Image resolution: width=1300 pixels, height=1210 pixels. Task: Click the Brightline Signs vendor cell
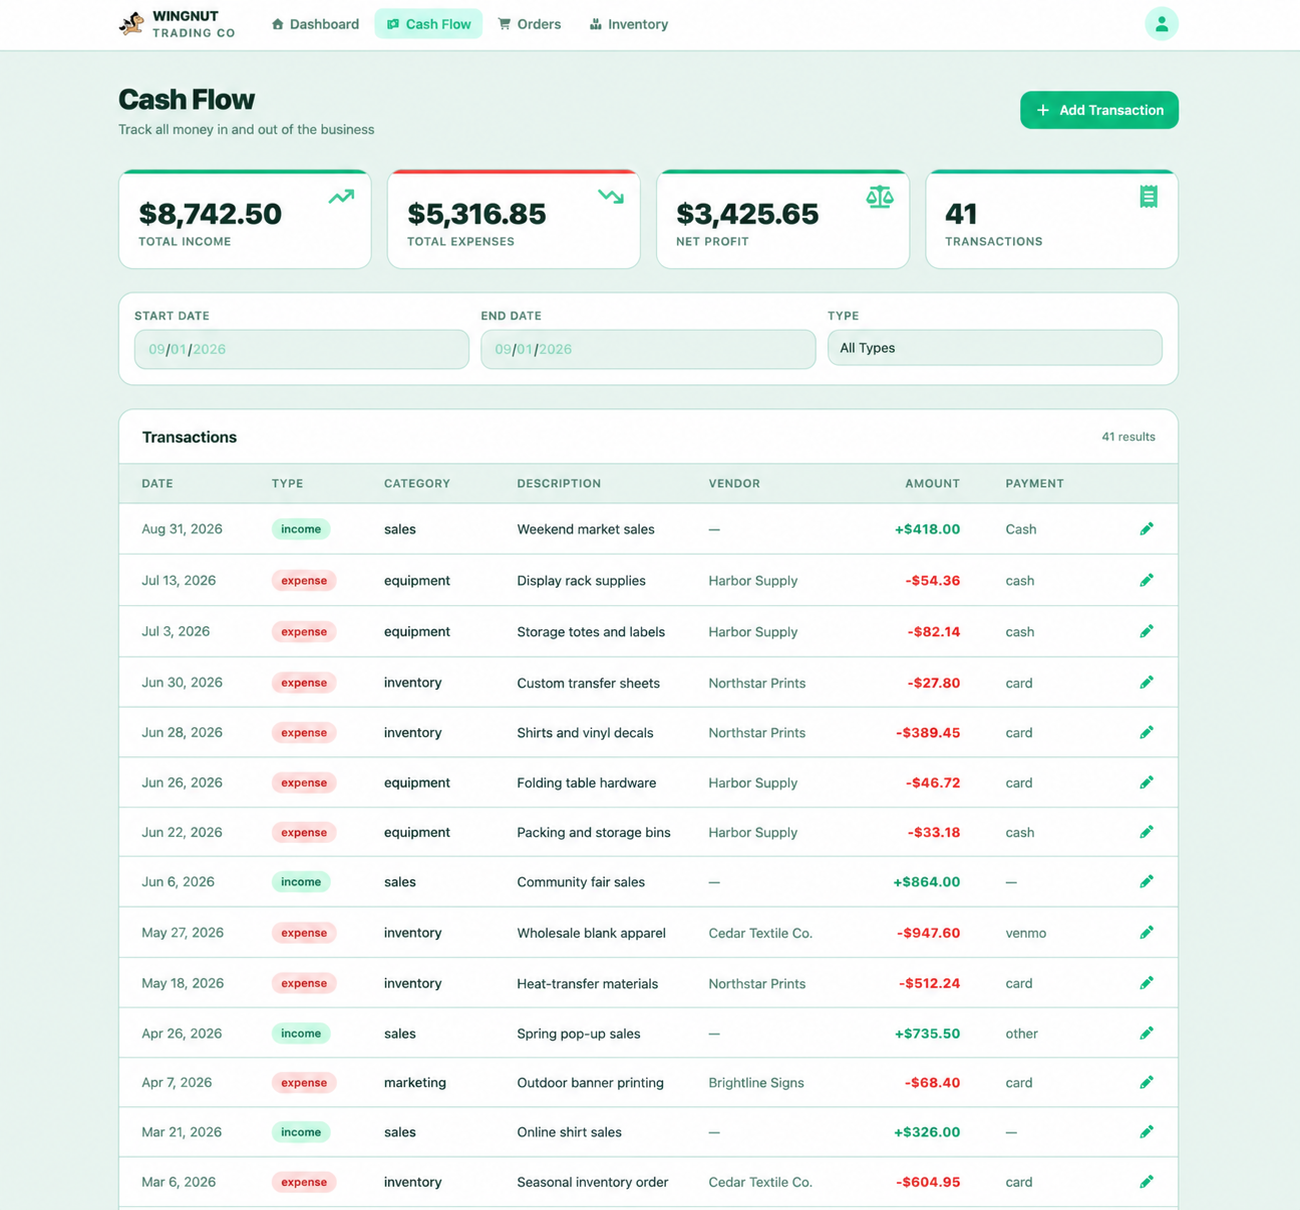click(x=756, y=1082)
